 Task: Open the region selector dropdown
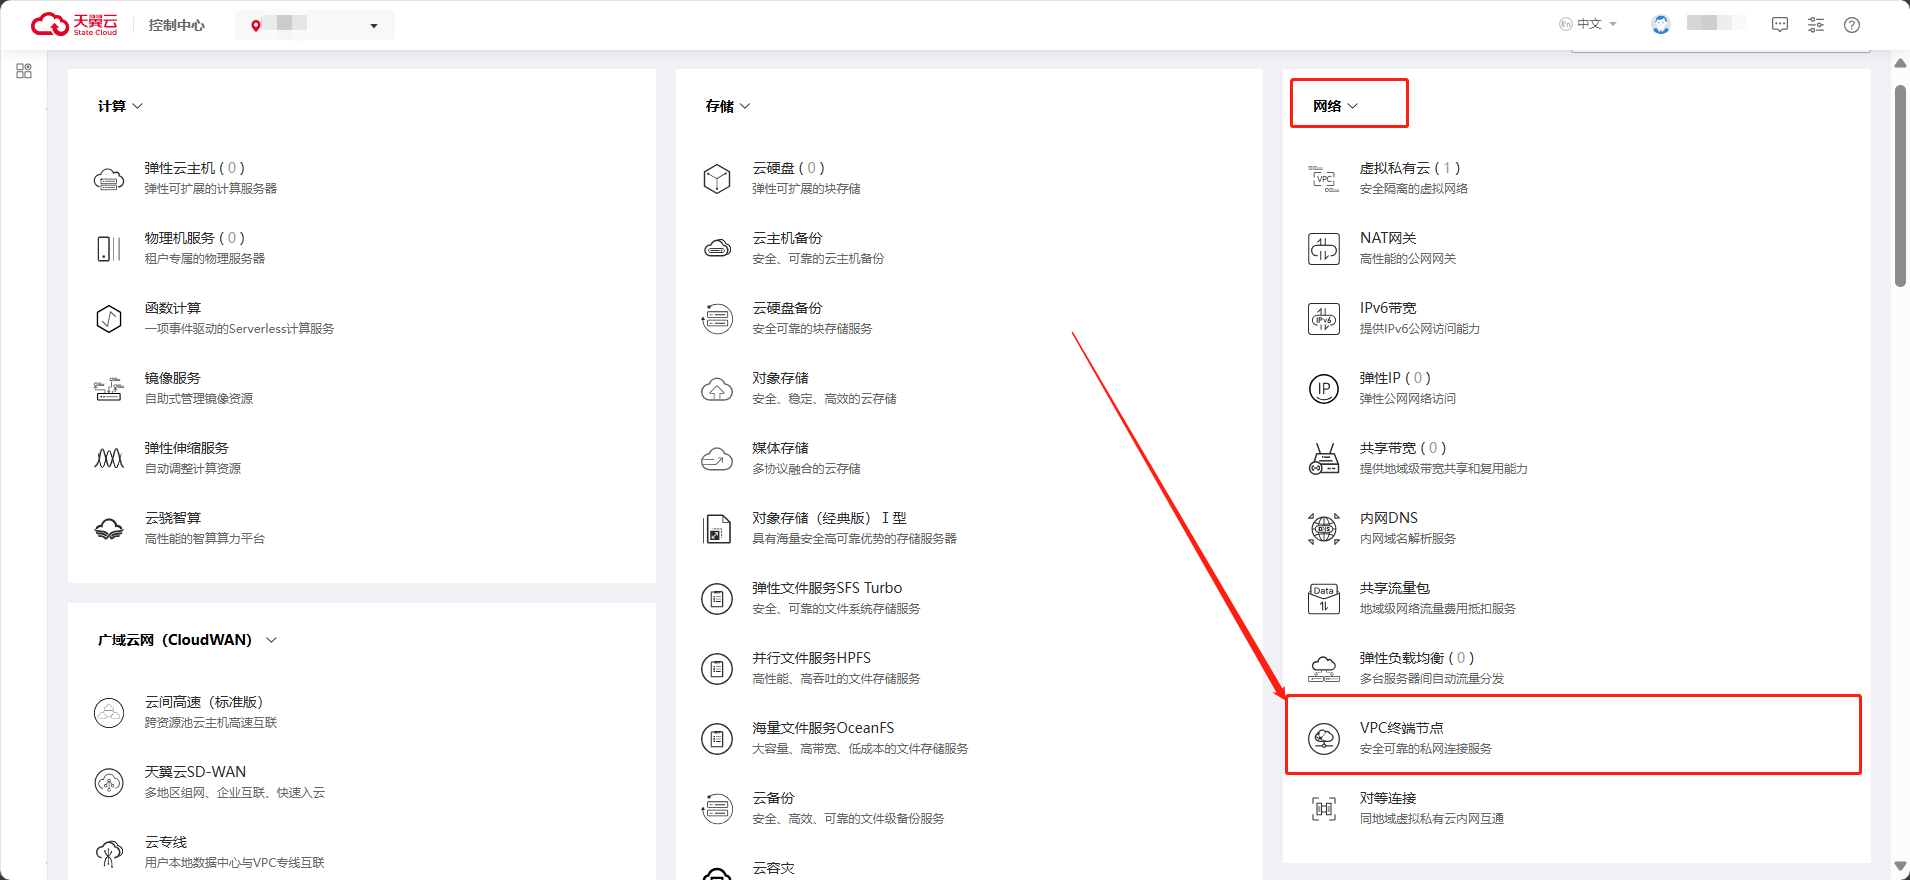click(x=315, y=25)
